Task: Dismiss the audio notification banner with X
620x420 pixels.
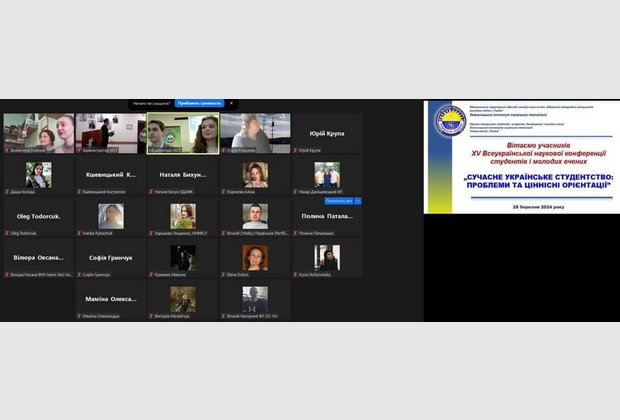Action: (x=229, y=103)
